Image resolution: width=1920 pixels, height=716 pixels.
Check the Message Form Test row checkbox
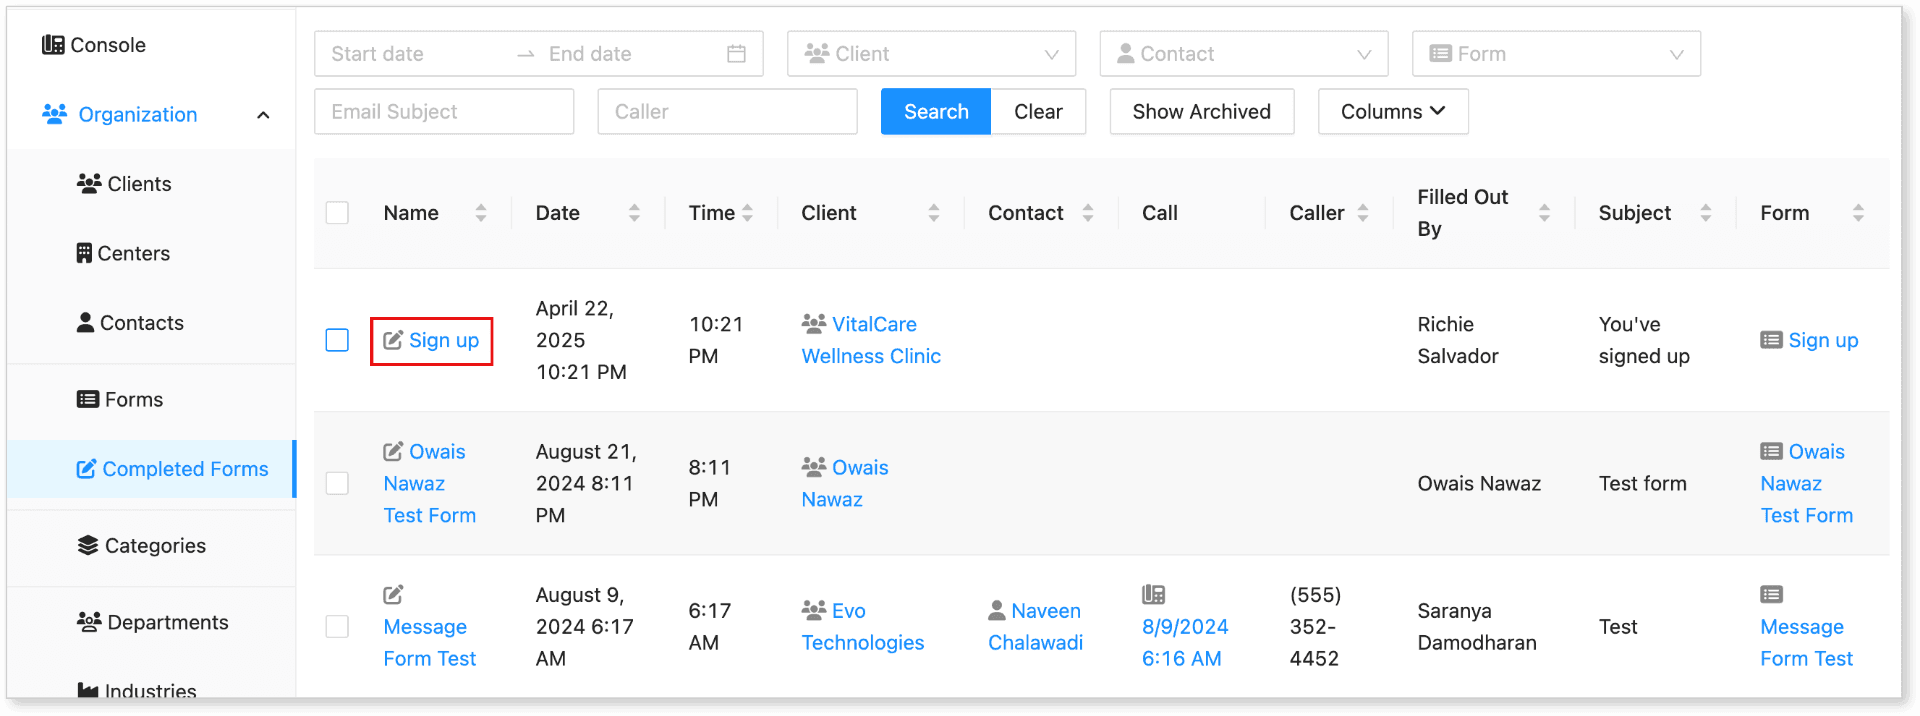337,627
